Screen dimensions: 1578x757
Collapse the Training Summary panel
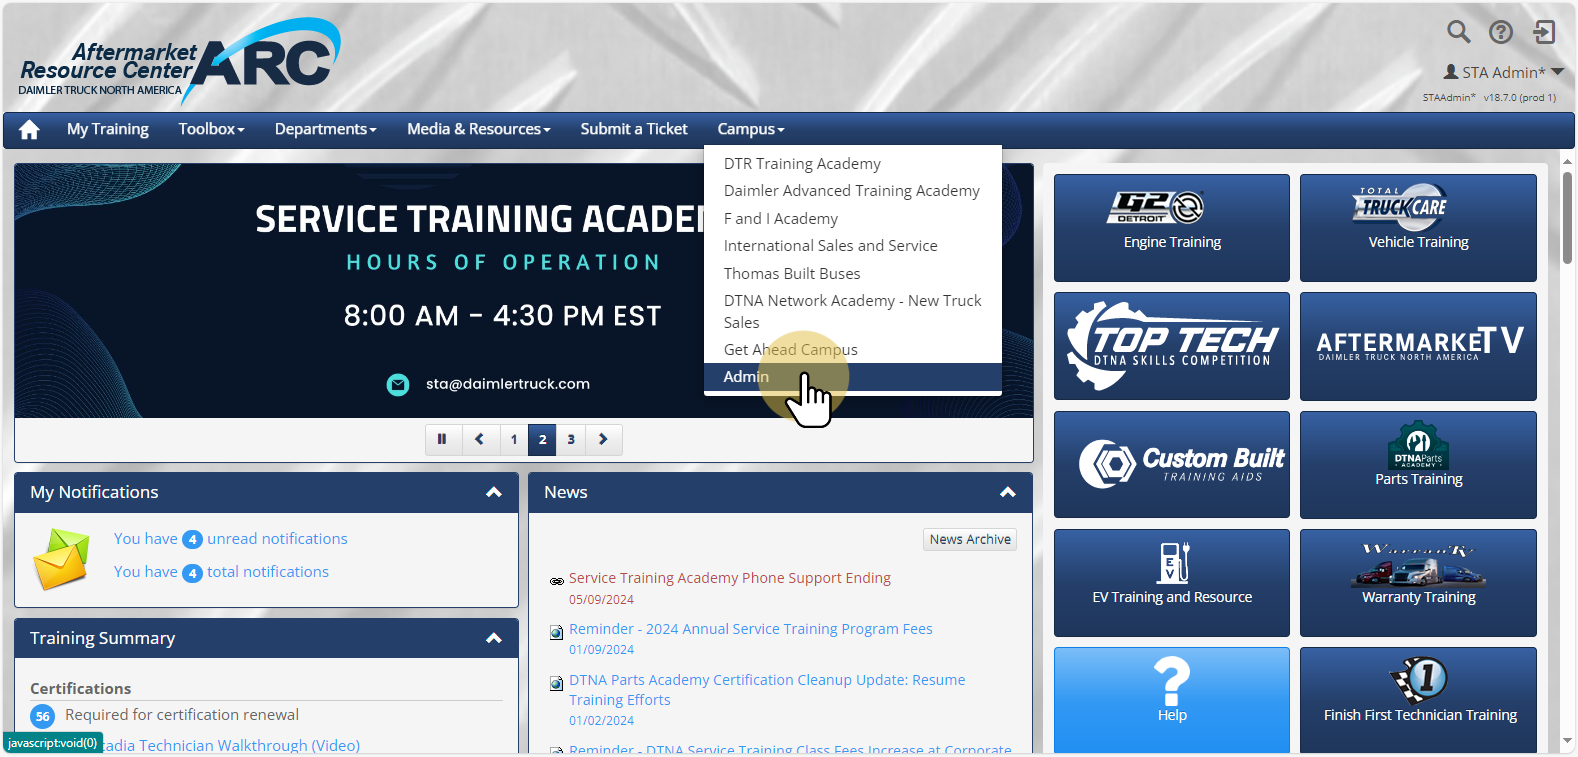[494, 638]
